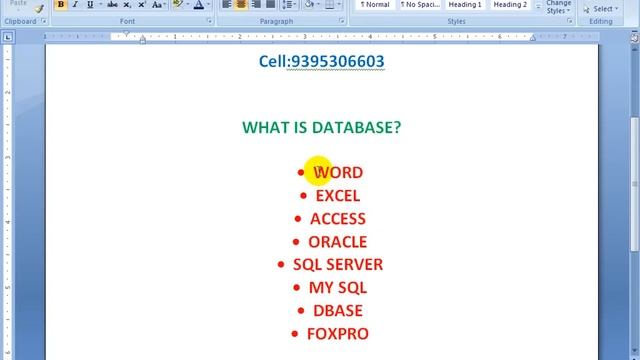The width and height of the screenshot is (640, 360).
Task: Click MY SQL bullet item
Action: click(338, 288)
